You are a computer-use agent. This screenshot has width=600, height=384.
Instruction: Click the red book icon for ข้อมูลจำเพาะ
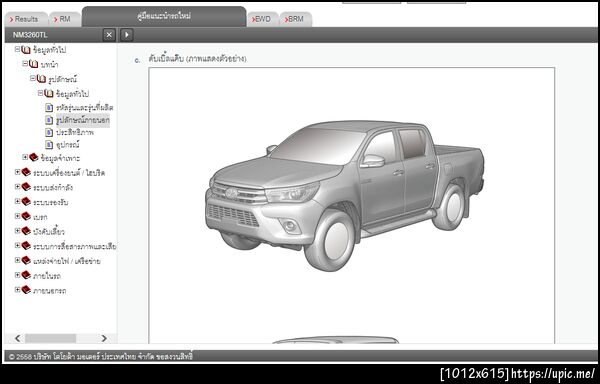tap(34, 157)
